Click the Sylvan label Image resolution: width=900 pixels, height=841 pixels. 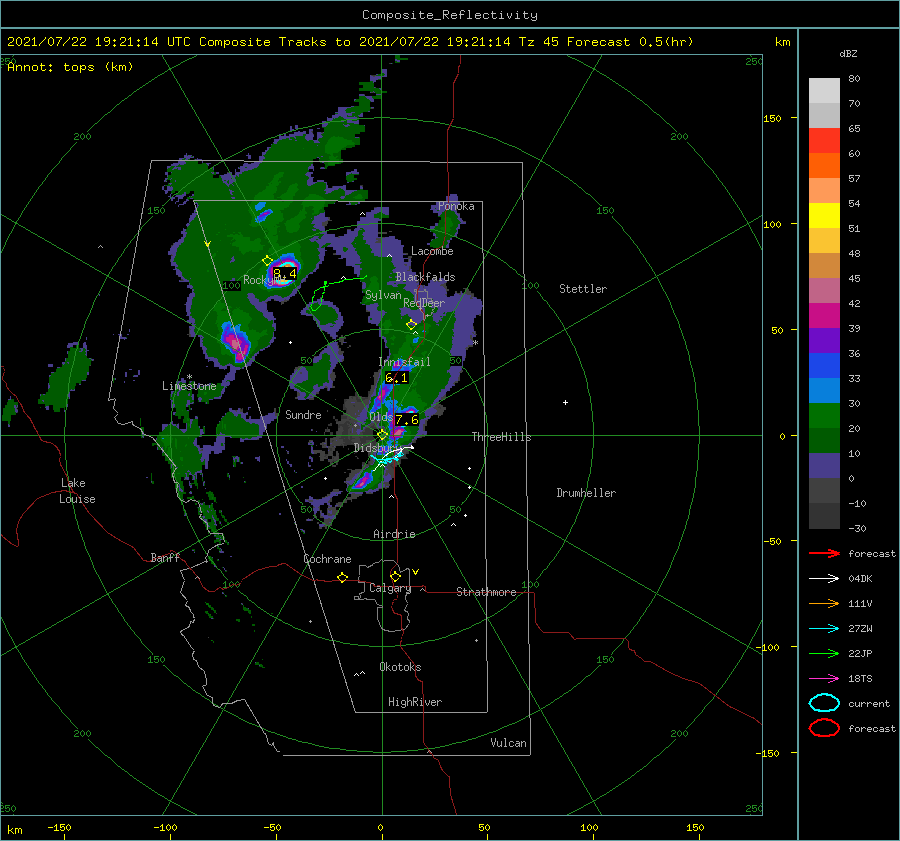click(x=383, y=295)
